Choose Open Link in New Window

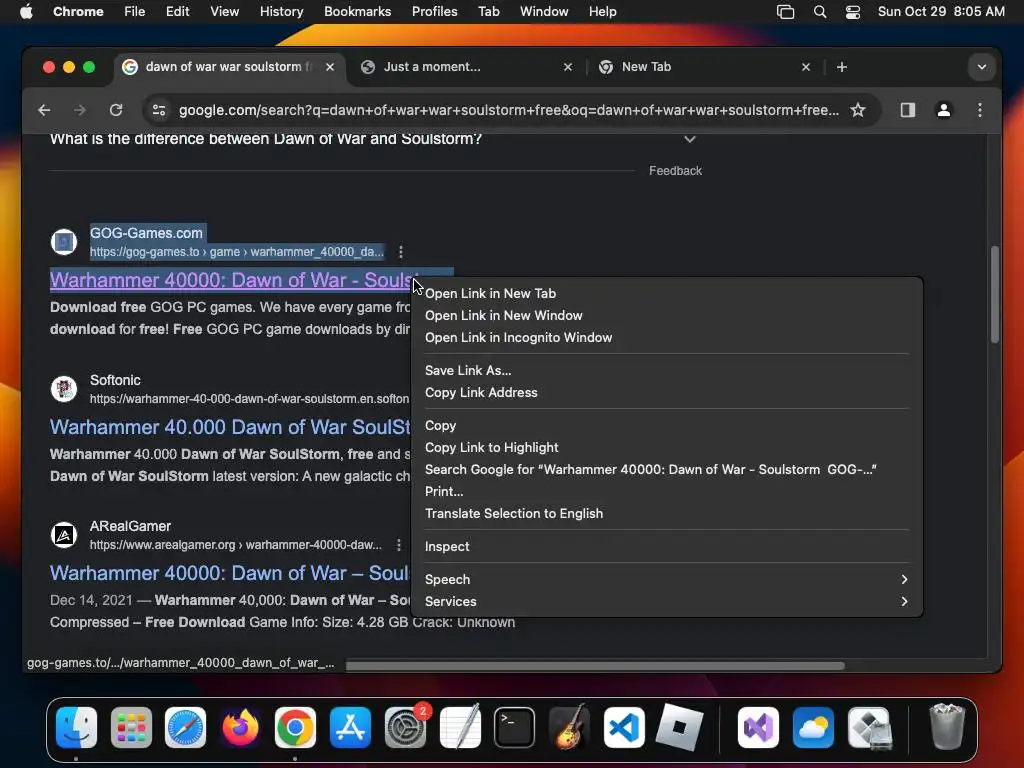tap(667, 315)
